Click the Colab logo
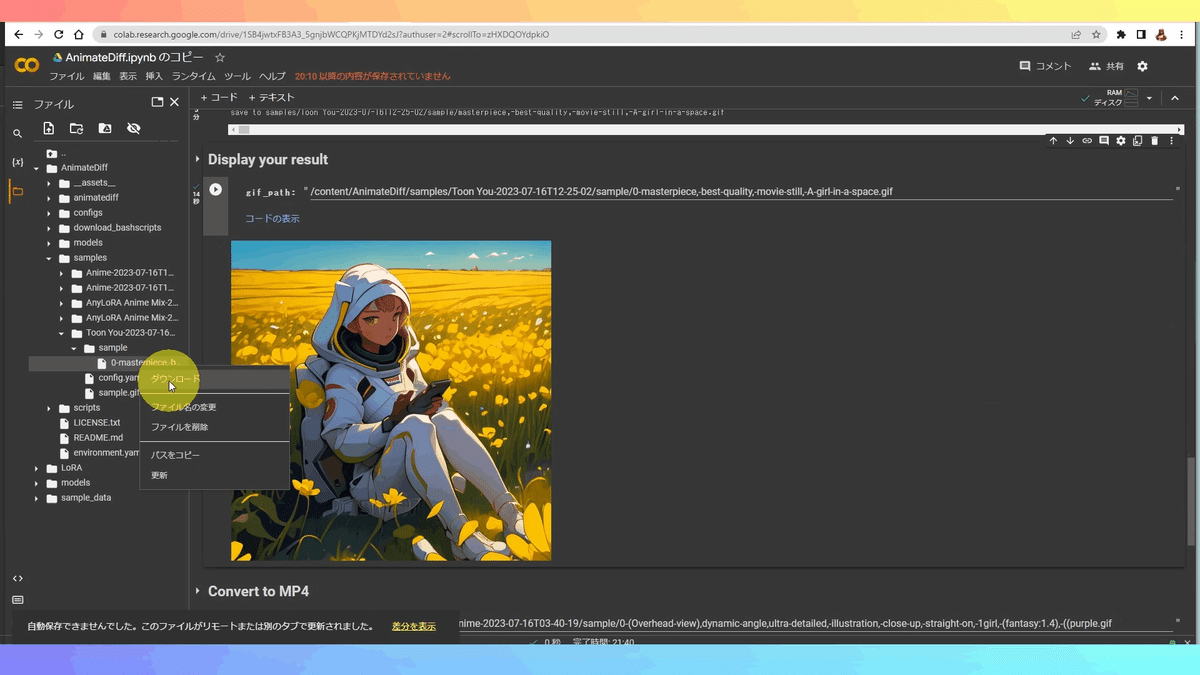 [27, 65]
